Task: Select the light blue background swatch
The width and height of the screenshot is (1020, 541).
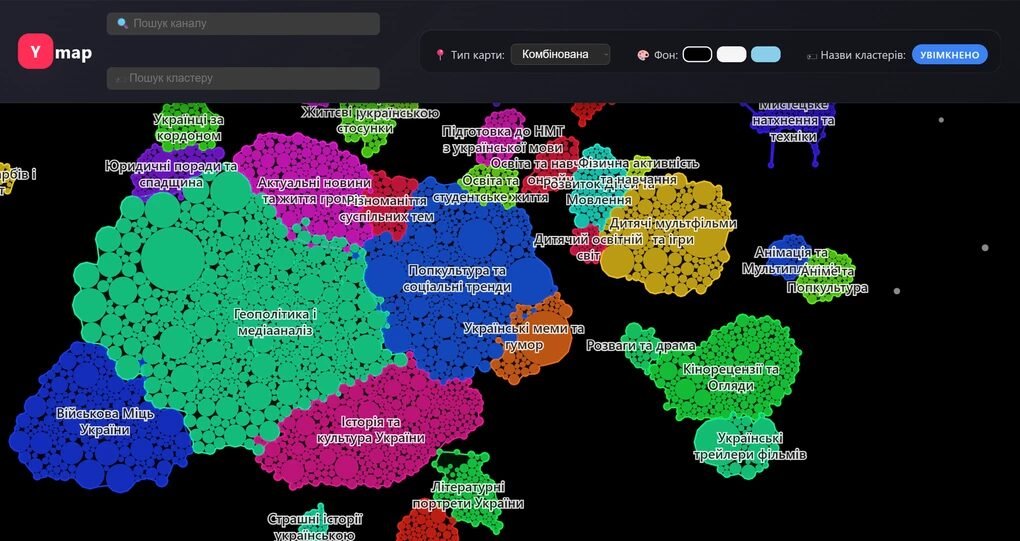Action: coord(765,54)
